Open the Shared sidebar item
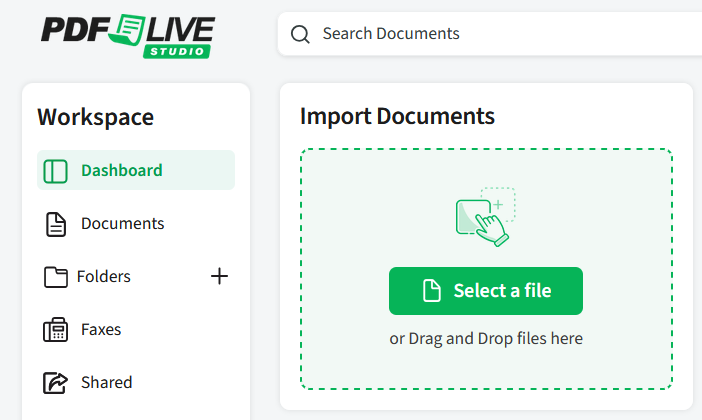The height and width of the screenshot is (420, 702). pyautogui.click(x=106, y=383)
